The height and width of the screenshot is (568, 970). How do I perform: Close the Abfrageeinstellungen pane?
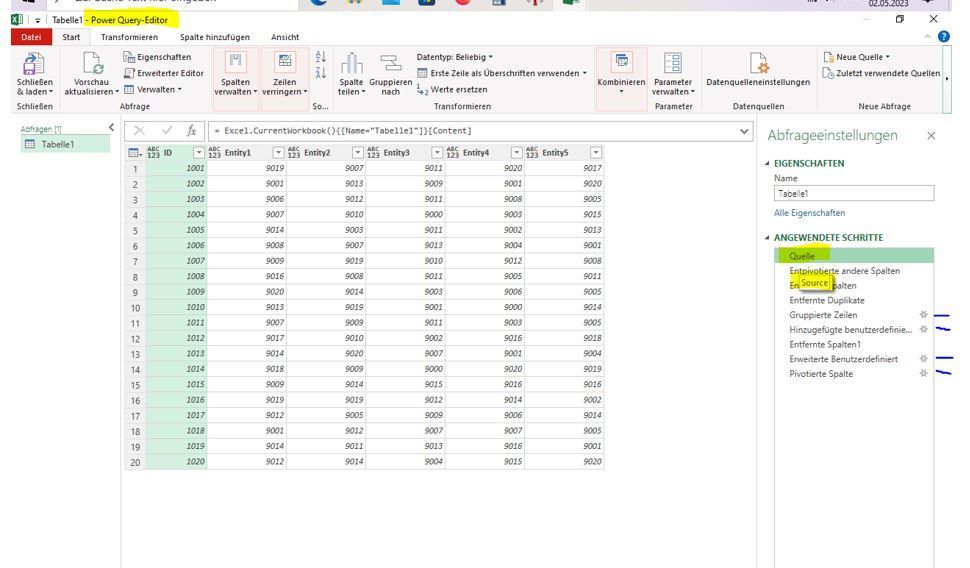click(x=931, y=136)
